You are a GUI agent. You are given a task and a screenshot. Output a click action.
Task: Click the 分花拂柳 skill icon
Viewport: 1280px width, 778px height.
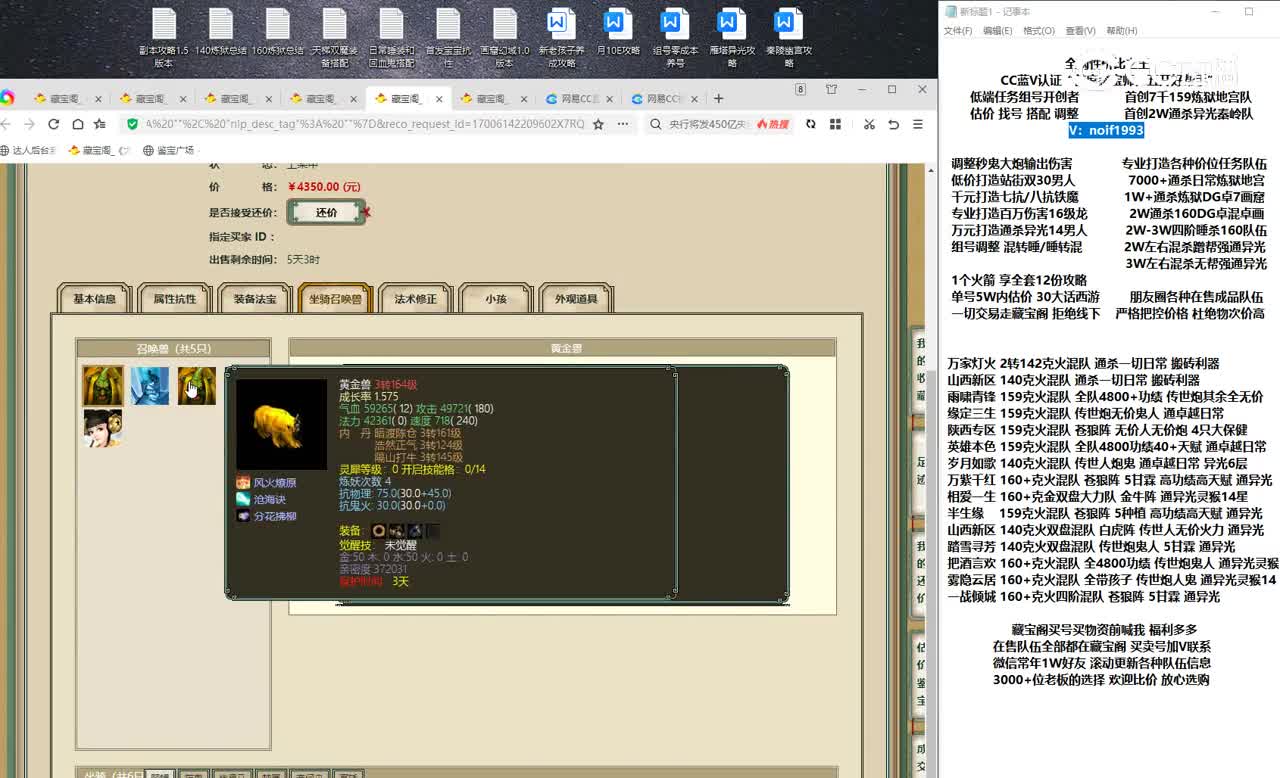pyautogui.click(x=243, y=516)
